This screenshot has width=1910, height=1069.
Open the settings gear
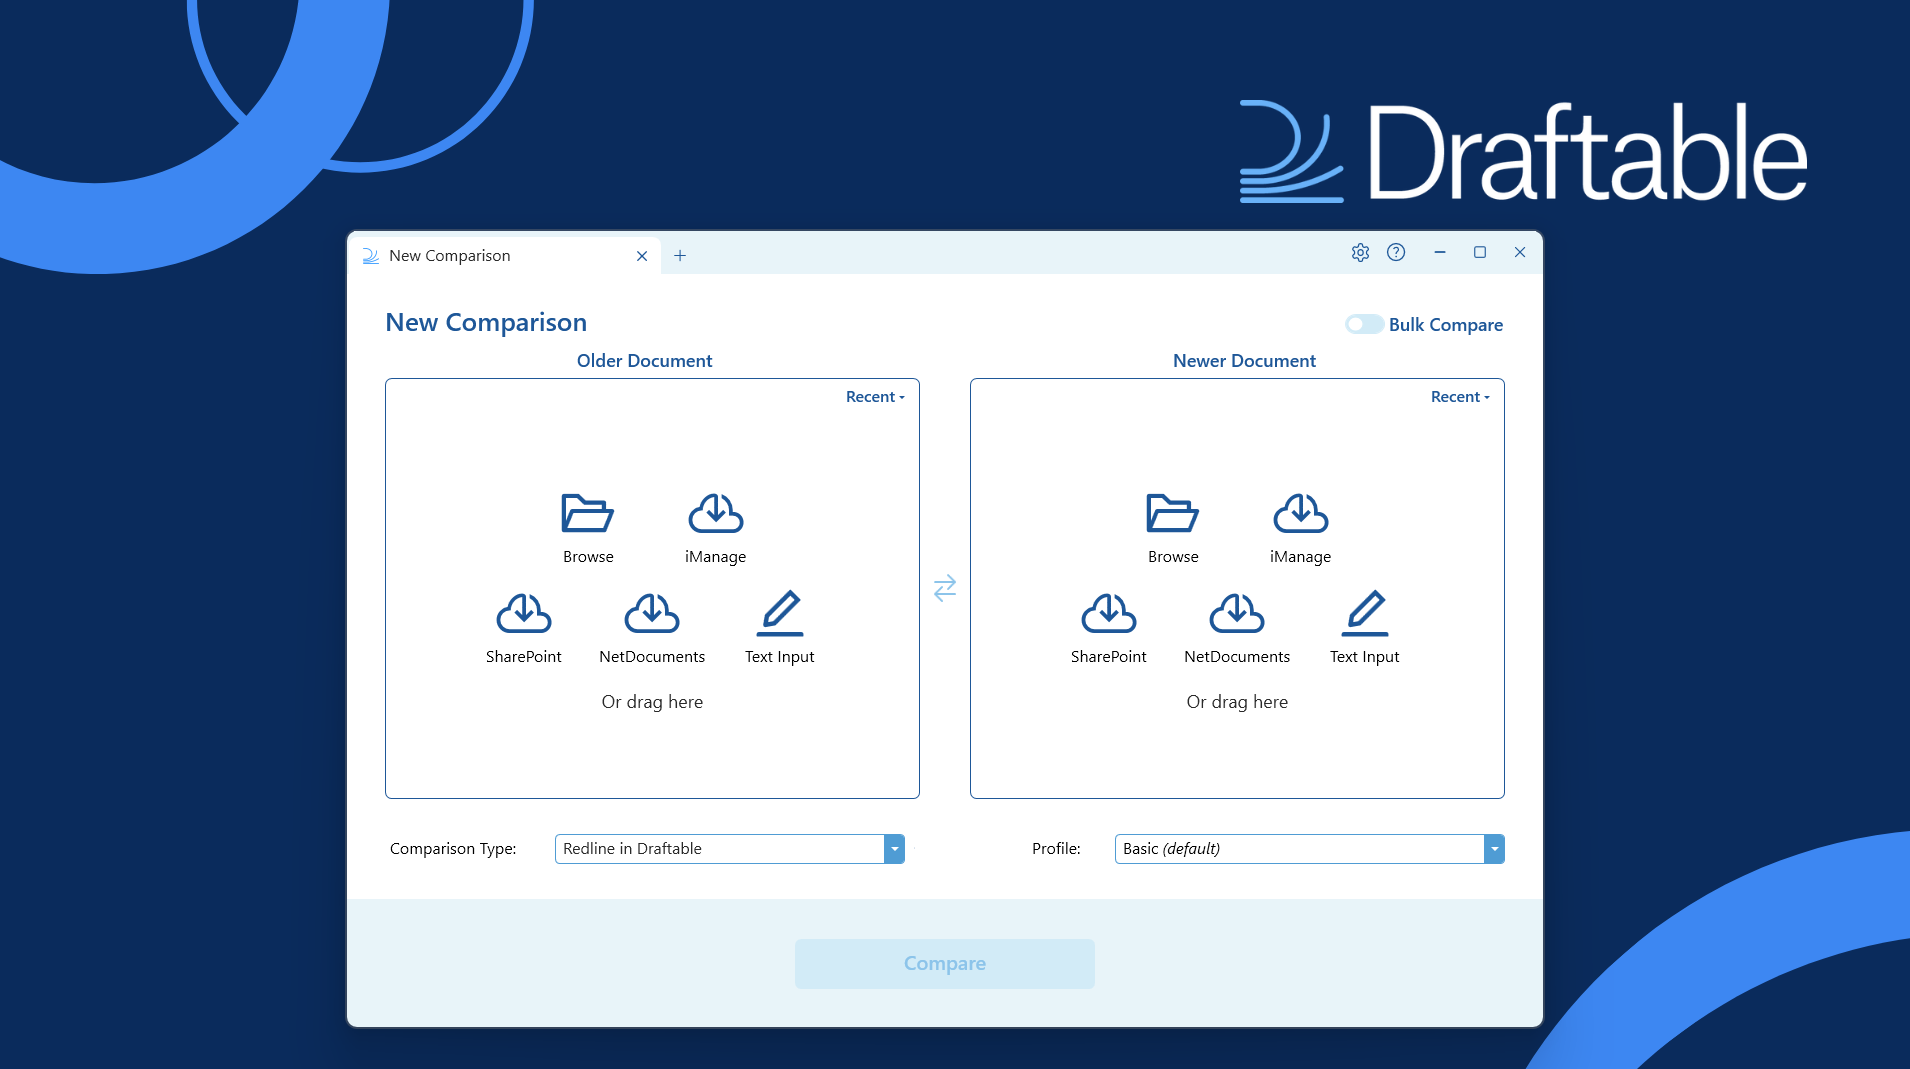[x=1360, y=253]
